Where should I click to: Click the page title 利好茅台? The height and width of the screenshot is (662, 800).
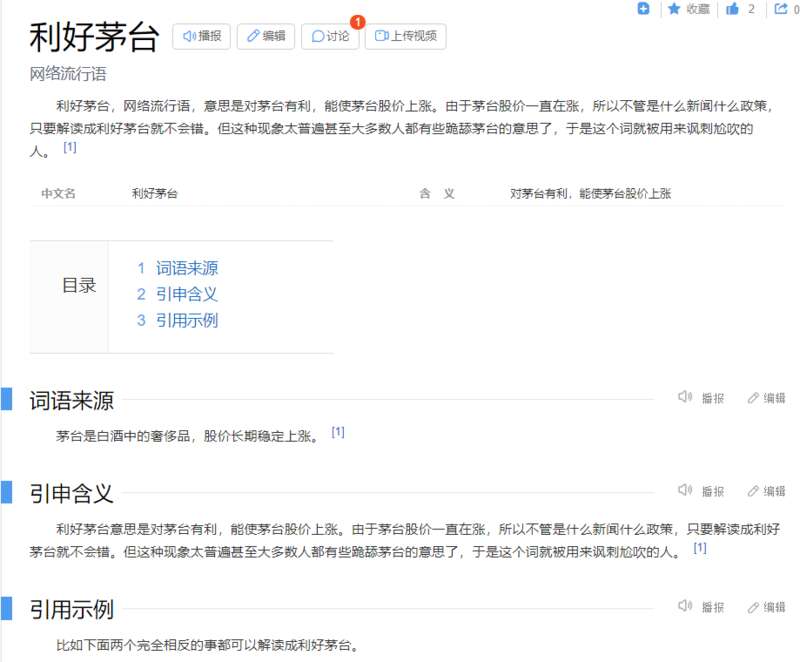click(x=94, y=37)
